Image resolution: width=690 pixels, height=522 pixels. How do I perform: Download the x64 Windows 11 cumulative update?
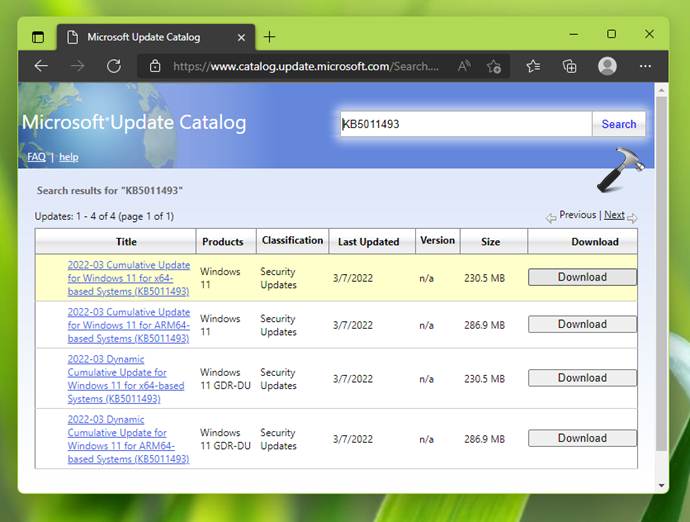point(582,277)
